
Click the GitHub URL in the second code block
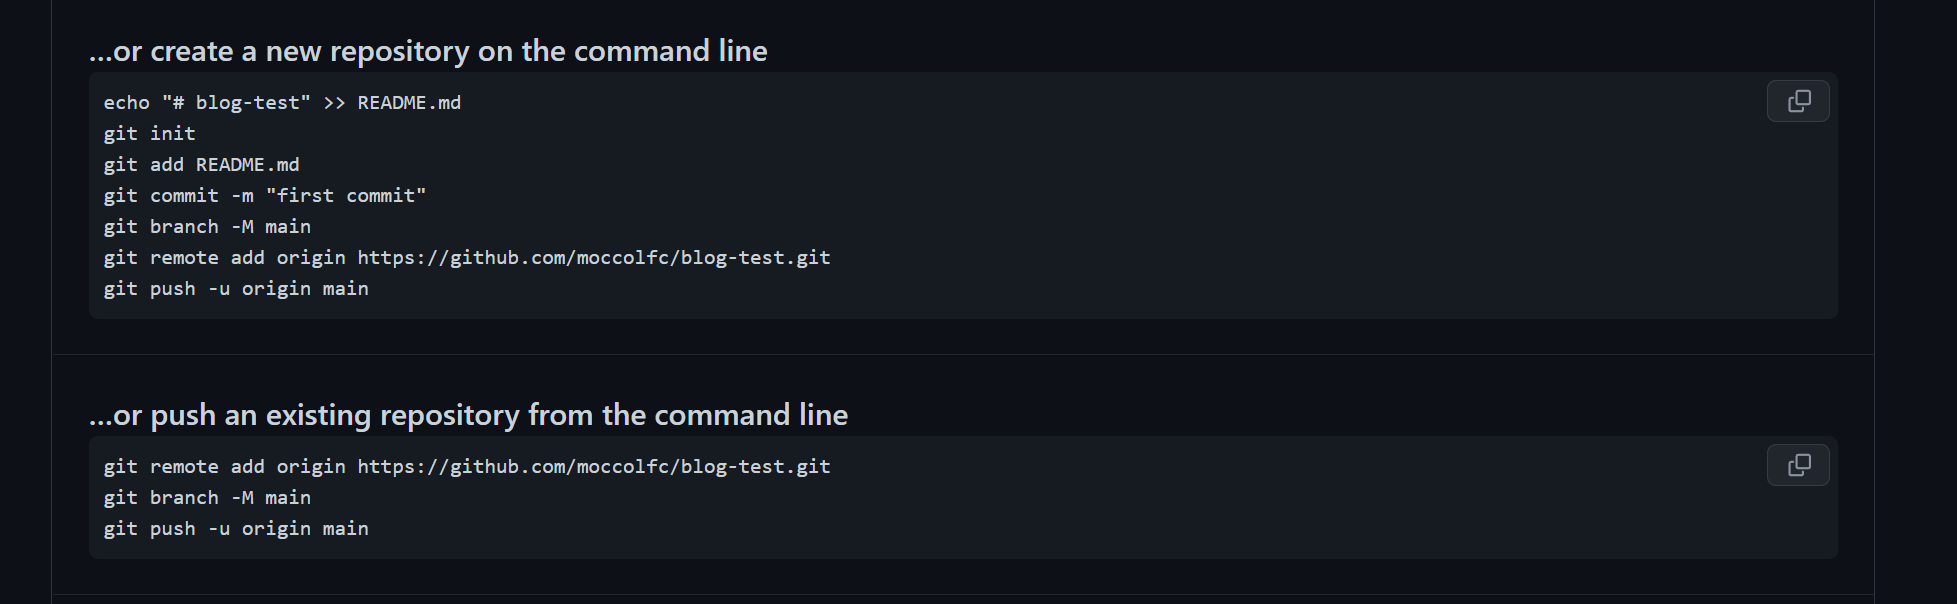click(x=594, y=467)
